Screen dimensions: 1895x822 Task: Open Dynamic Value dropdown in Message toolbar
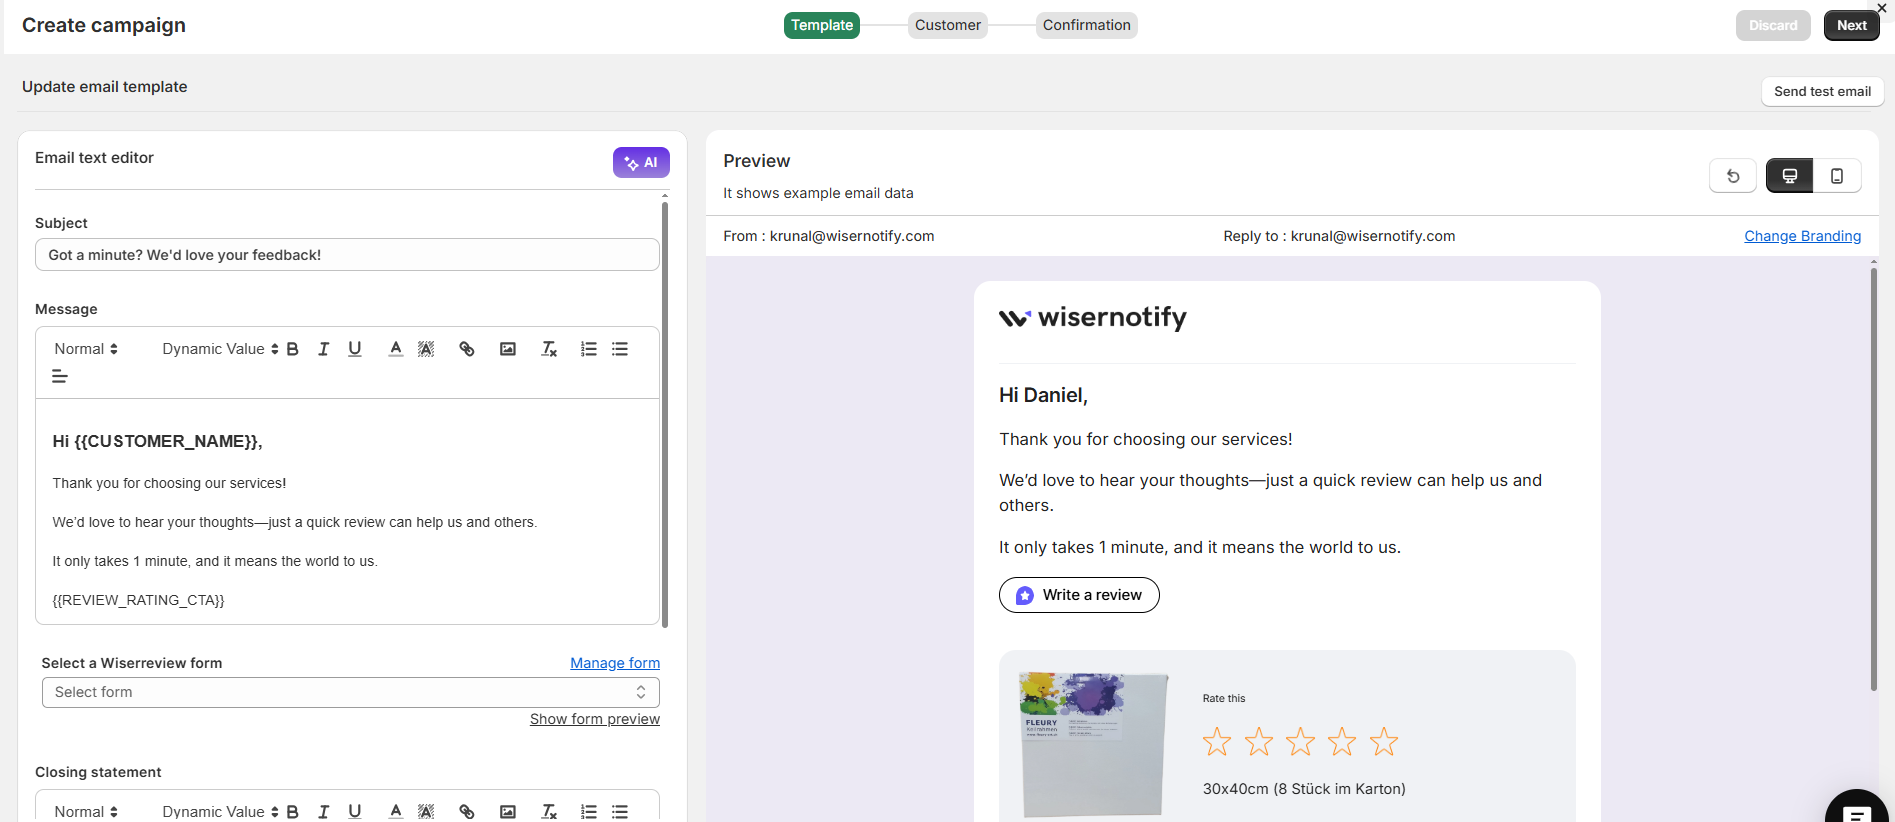coord(220,349)
